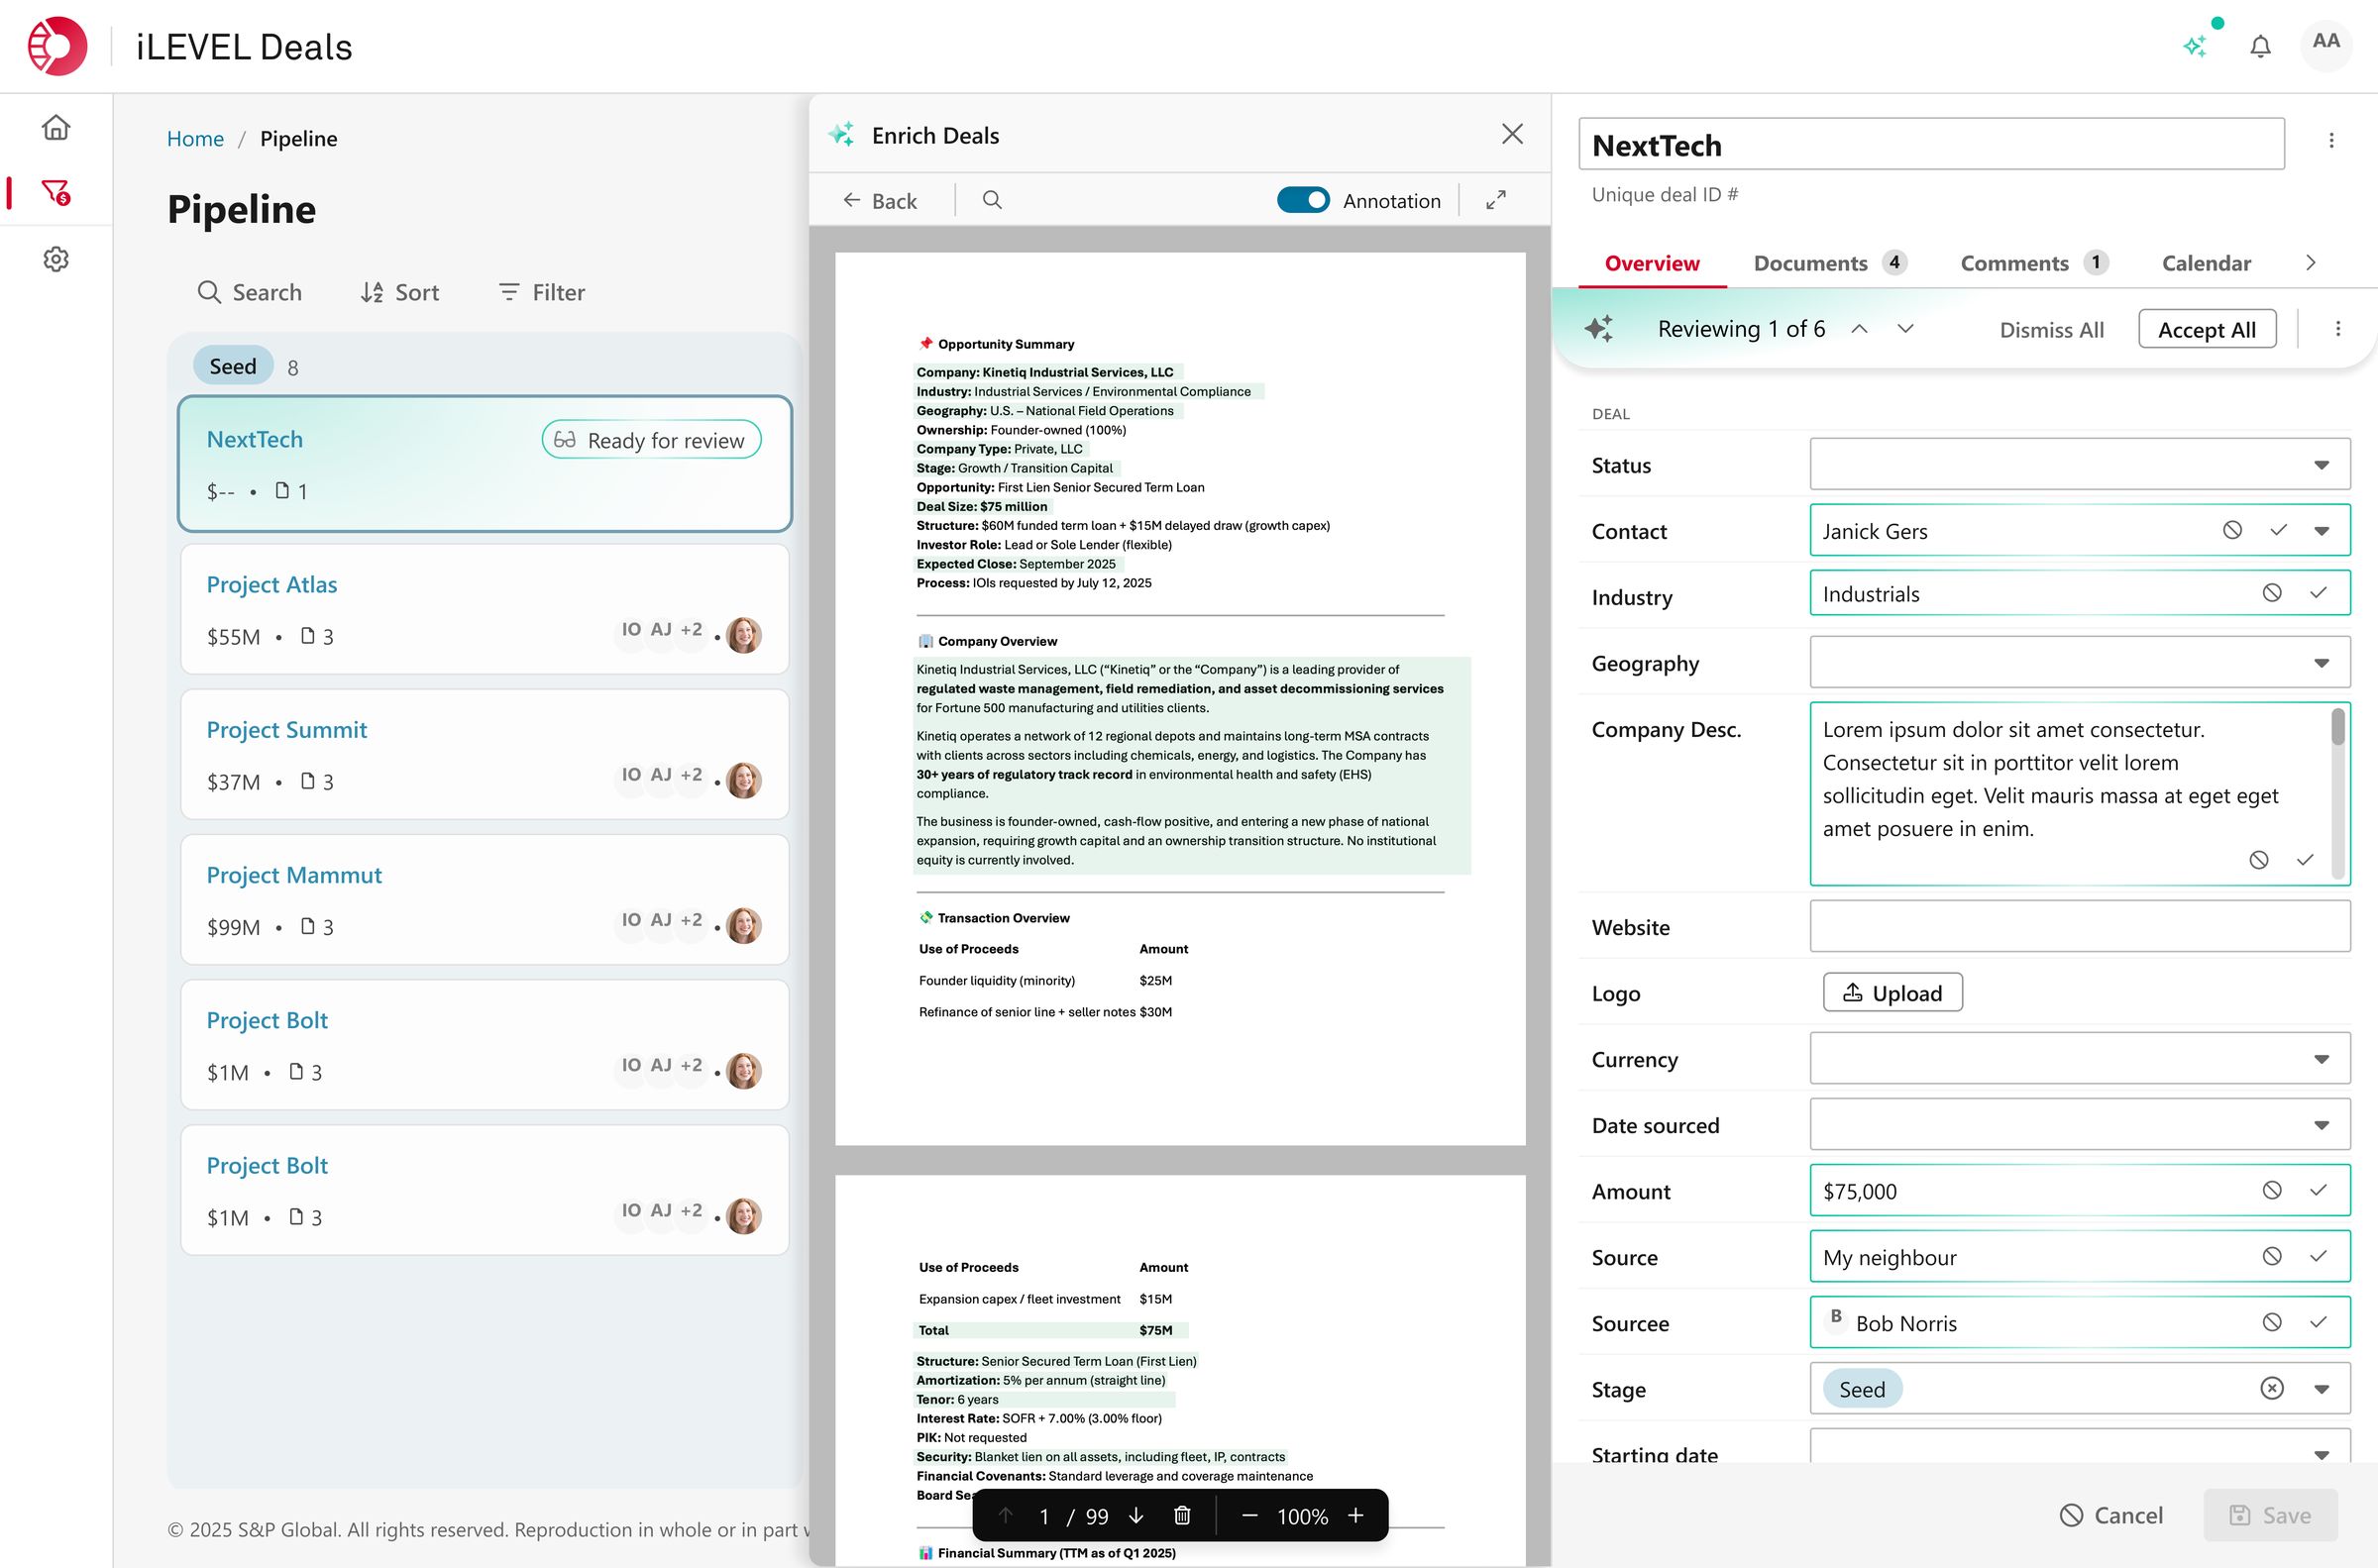
Task: Switch to the Comments tab
Action: point(2034,263)
